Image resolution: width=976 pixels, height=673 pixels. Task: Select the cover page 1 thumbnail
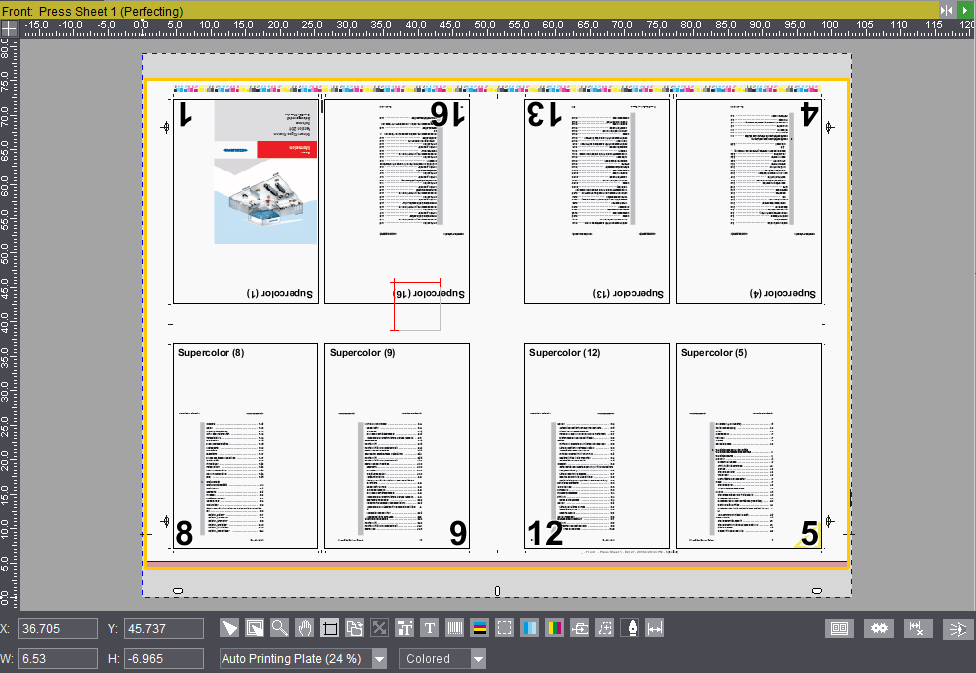[246, 200]
